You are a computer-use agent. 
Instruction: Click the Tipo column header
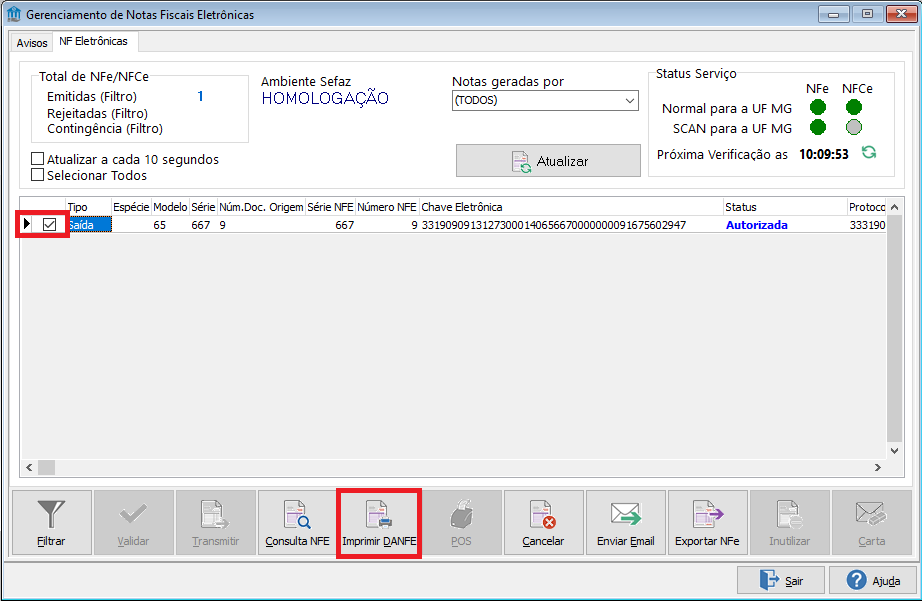pos(88,207)
